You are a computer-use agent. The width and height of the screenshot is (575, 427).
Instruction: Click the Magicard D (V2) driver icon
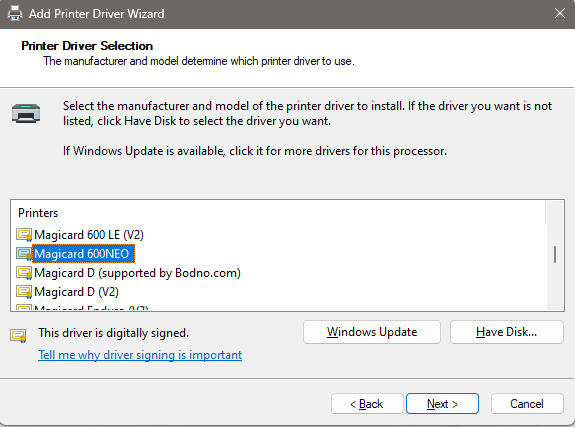pyautogui.click(x=24, y=292)
